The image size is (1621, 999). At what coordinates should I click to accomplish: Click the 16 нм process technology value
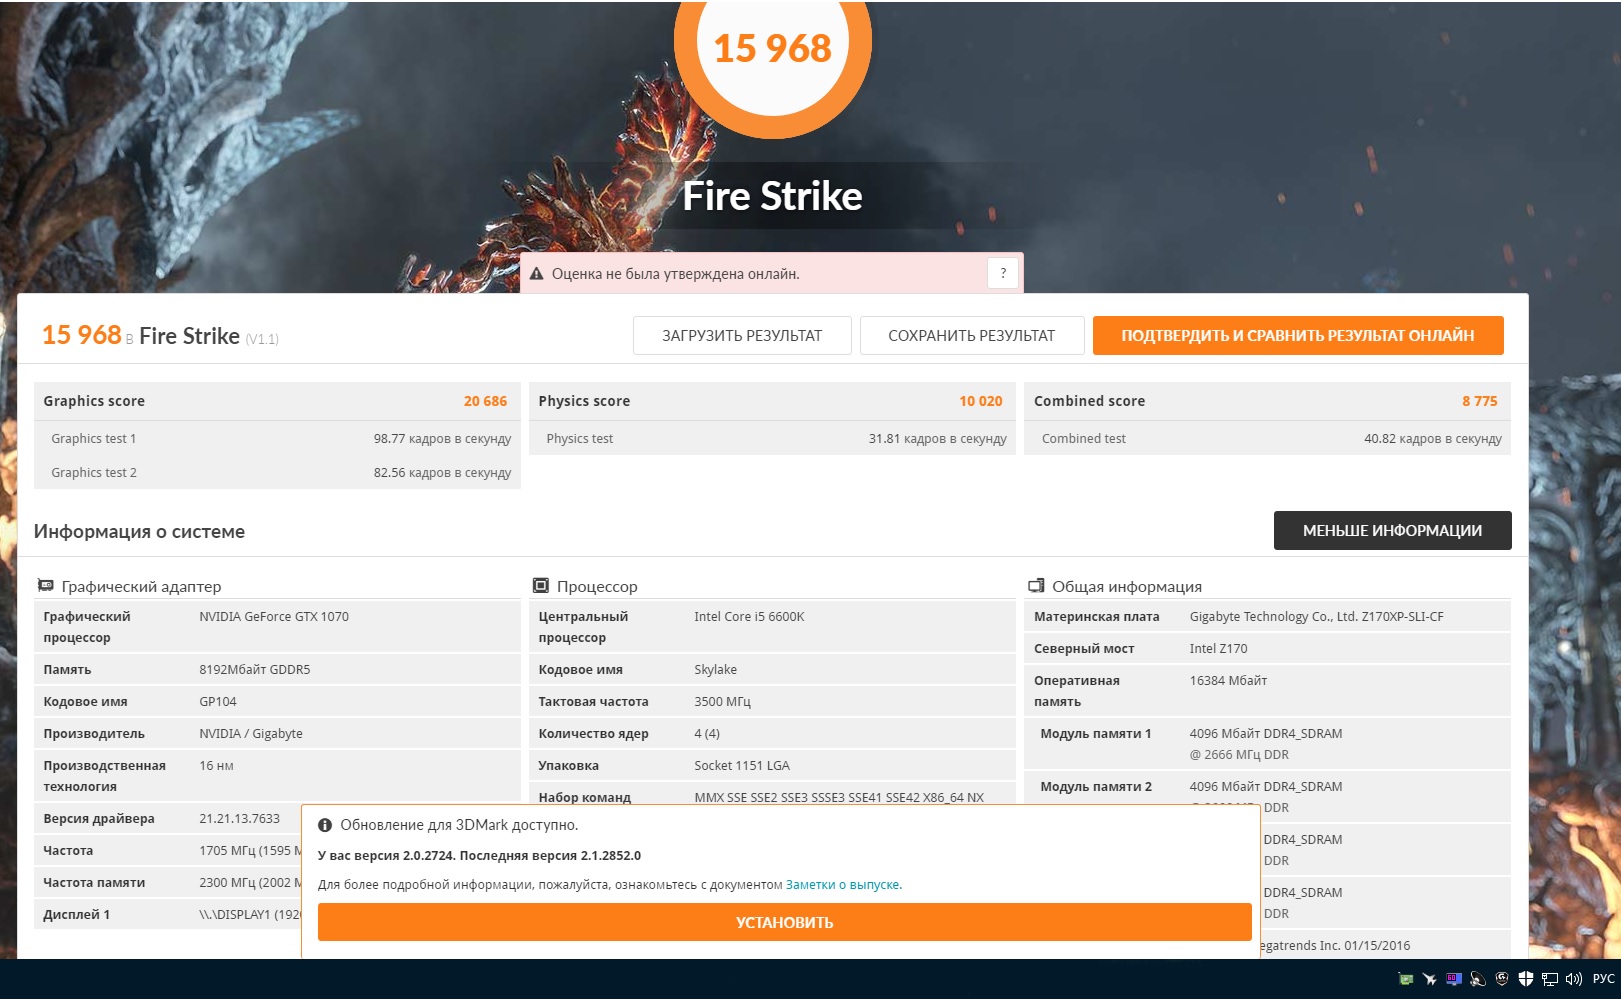pyautogui.click(x=216, y=765)
